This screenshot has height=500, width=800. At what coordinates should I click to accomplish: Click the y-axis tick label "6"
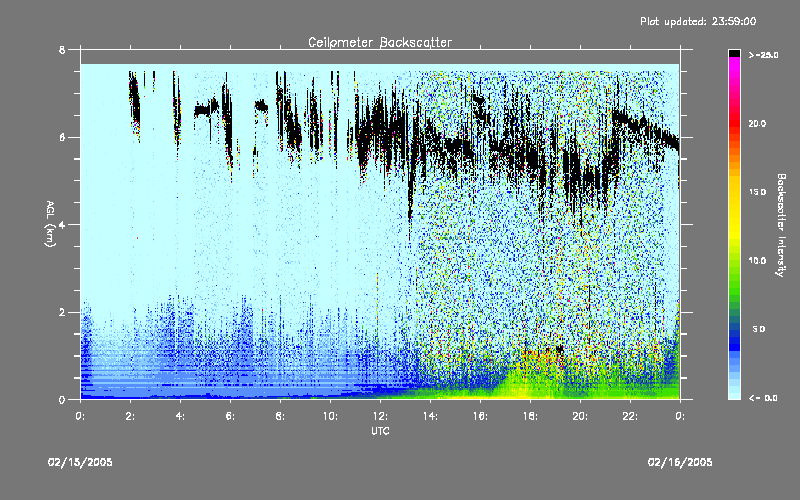62,137
